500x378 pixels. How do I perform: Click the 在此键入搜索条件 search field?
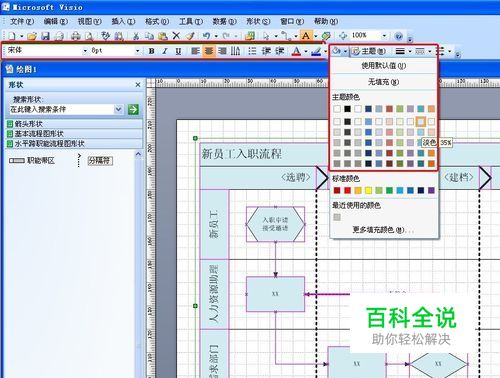point(62,109)
